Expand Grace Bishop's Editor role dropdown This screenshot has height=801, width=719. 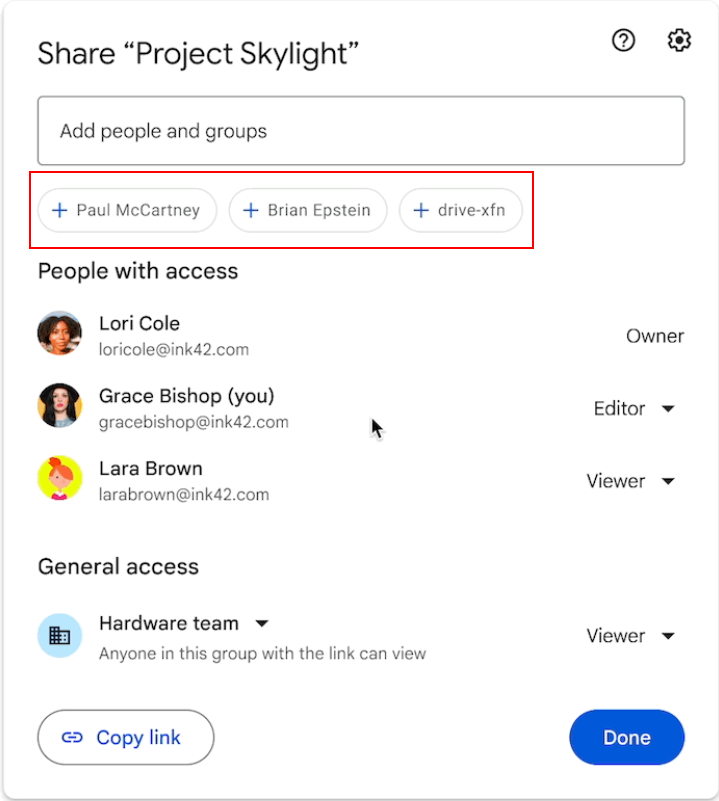coord(634,409)
